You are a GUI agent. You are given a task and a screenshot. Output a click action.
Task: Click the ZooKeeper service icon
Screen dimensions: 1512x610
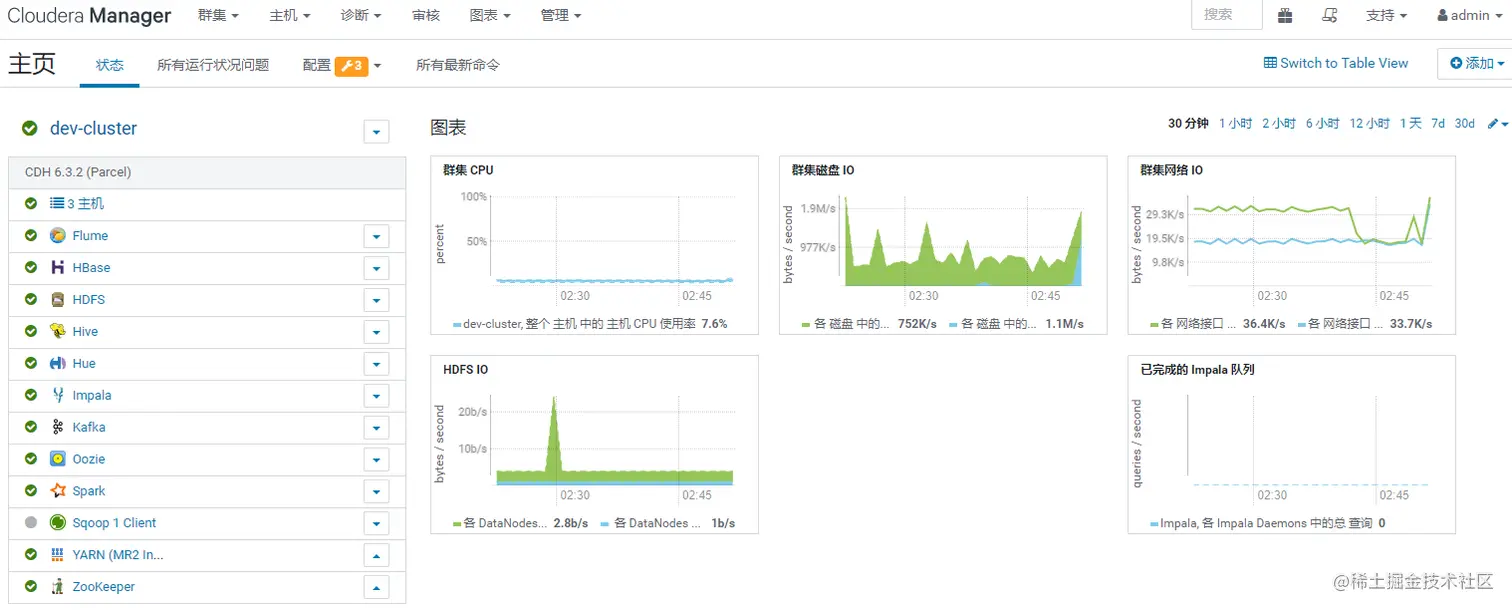58,587
